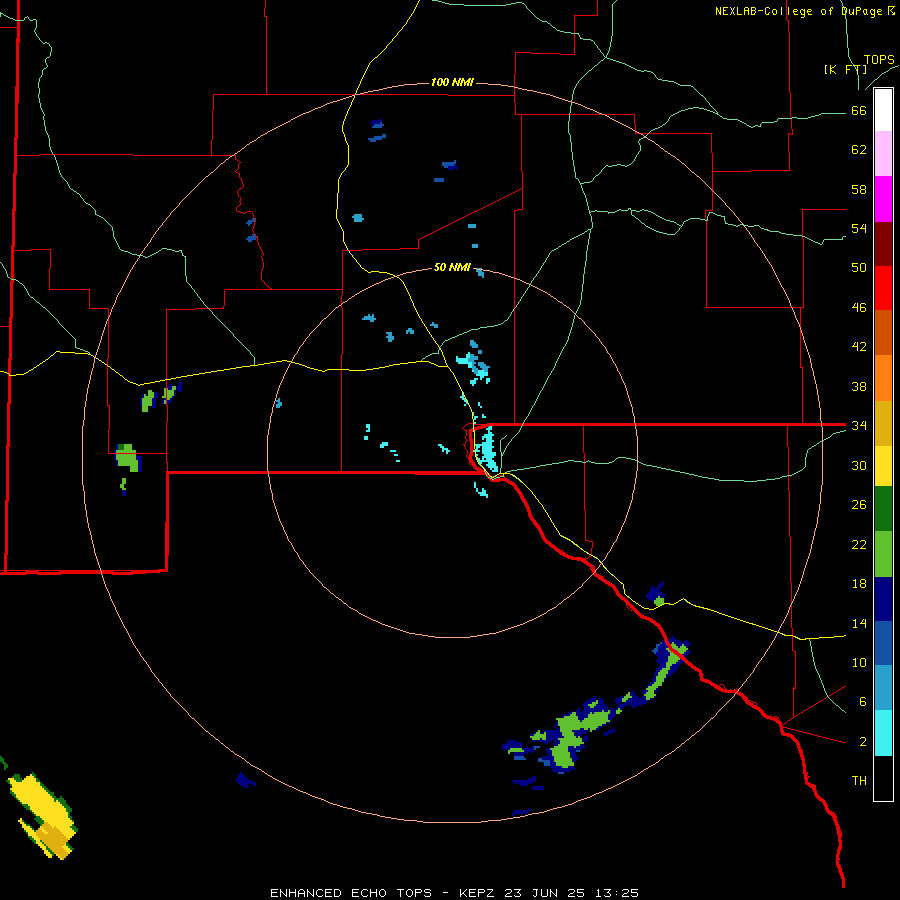
Task: Click the legend value '2'
Action: pos(863,742)
